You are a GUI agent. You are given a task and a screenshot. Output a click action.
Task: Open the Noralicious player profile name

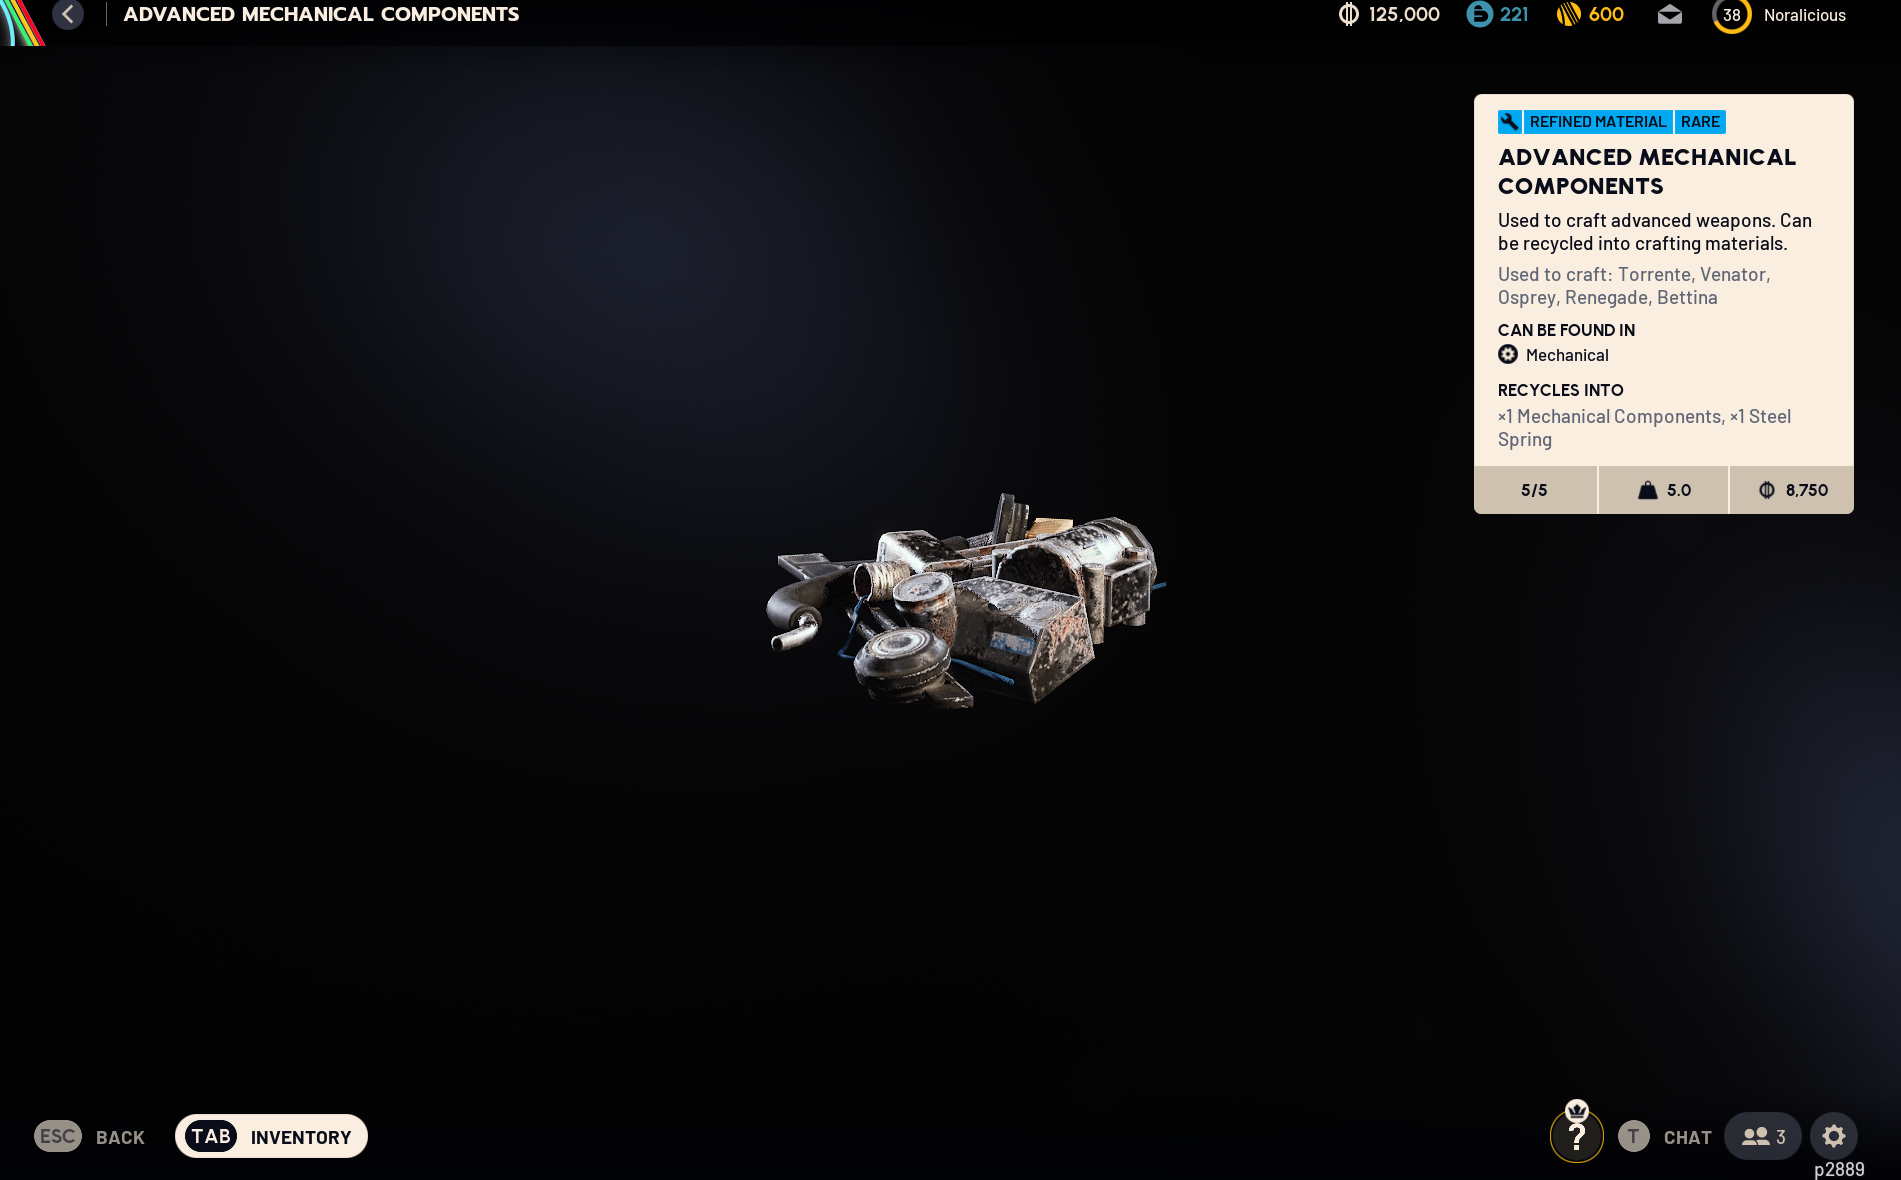pos(1804,16)
